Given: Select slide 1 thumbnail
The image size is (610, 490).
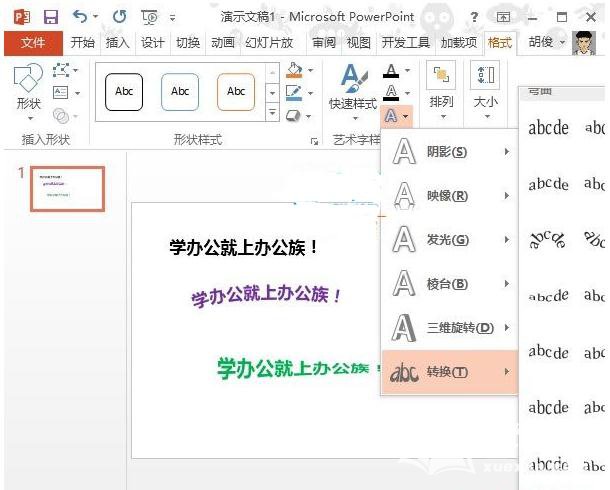Looking at the screenshot, I should pos(68,189).
